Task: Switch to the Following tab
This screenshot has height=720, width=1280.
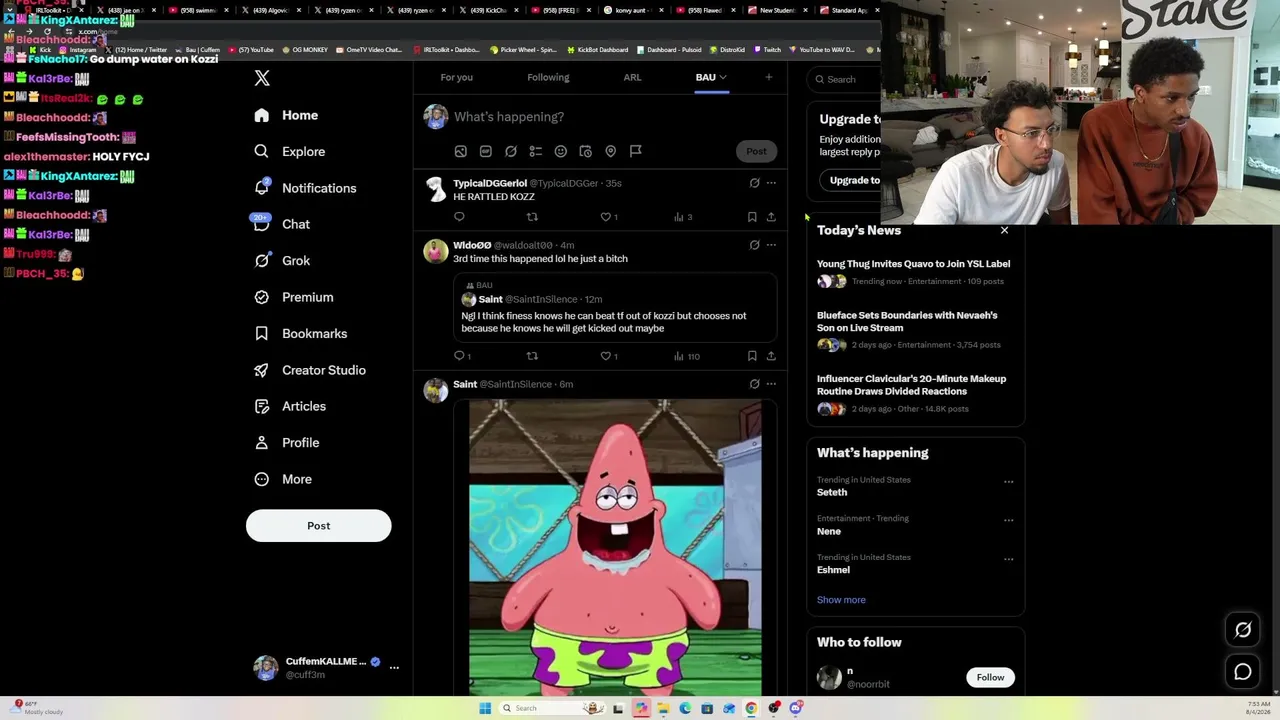Action: [548, 77]
